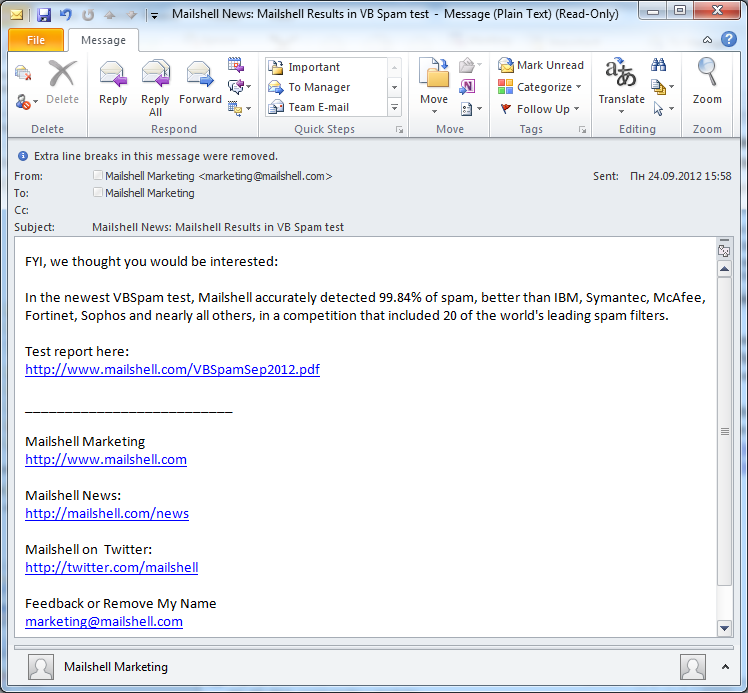Send message to OneNote
The height and width of the screenshot is (693, 748).
click(x=467, y=86)
